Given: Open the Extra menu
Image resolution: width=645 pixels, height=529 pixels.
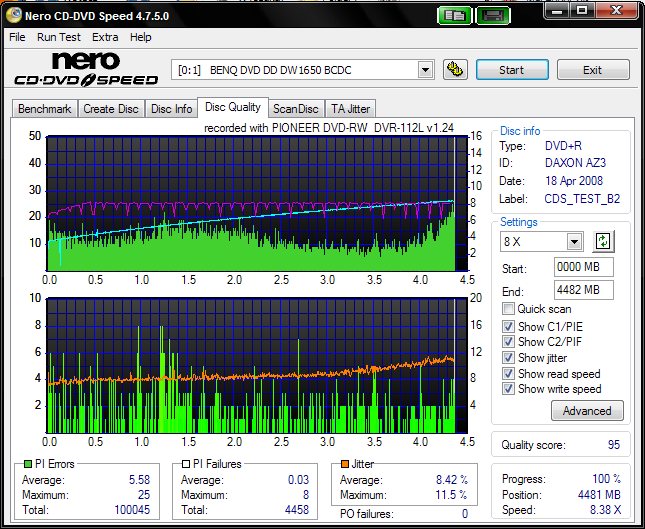Looking at the screenshot, I should (x=105, y=37).
